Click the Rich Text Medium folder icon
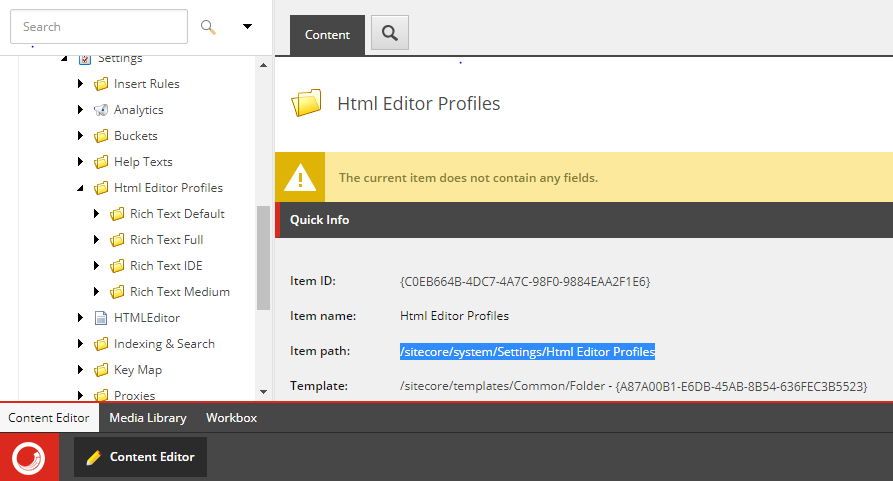Viewport: 893px width, 481px height. pos(117,292)
